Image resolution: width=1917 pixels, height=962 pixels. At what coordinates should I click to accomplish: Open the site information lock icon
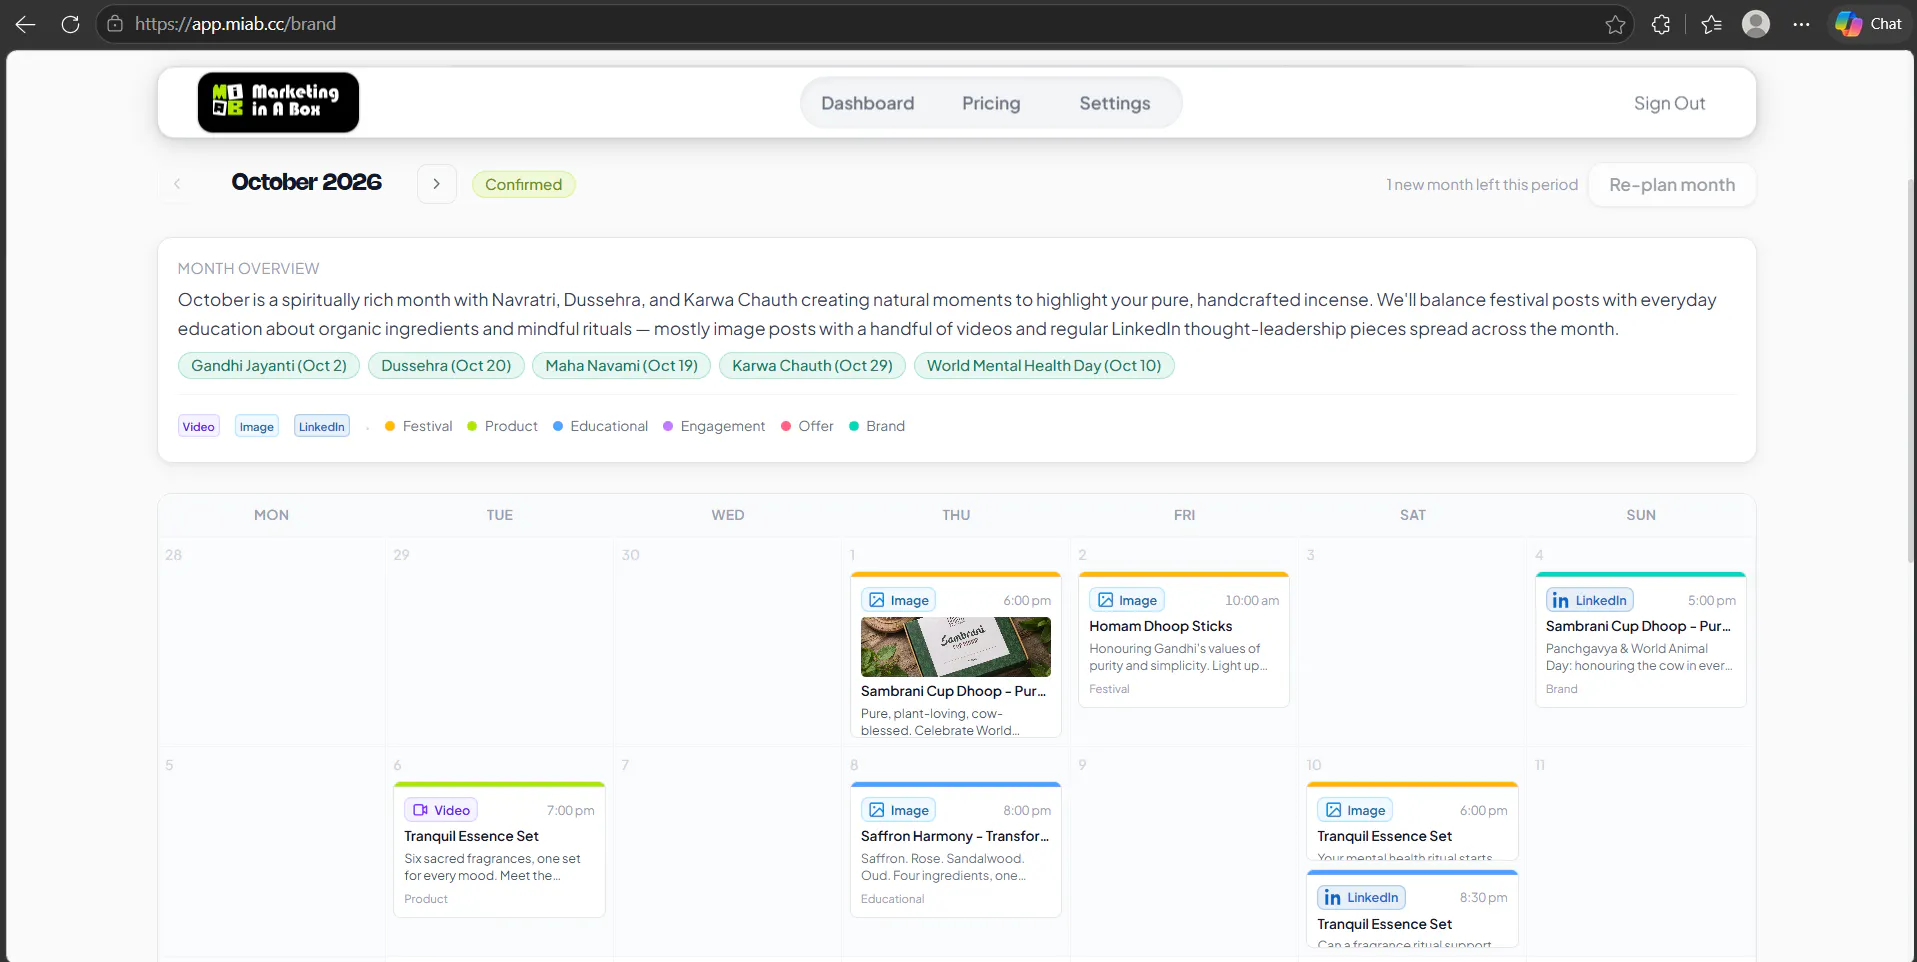tap(115, 24)
